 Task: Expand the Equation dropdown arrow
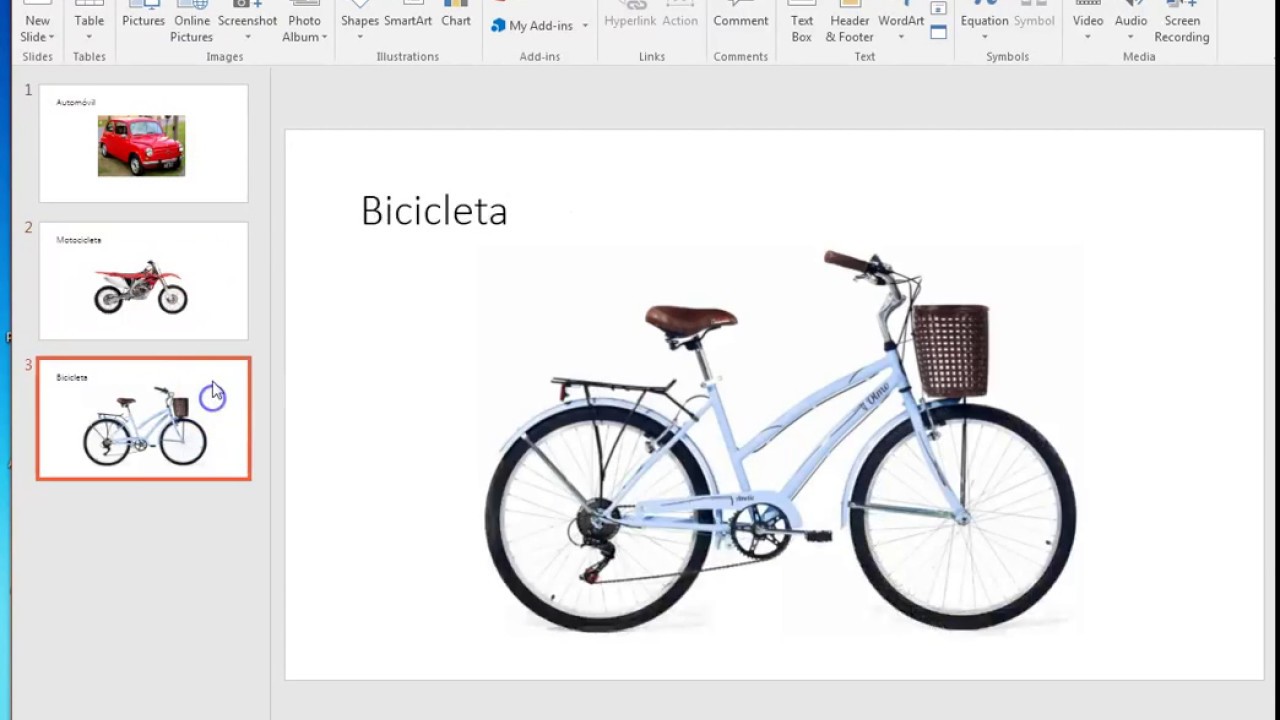click(984, 38)
